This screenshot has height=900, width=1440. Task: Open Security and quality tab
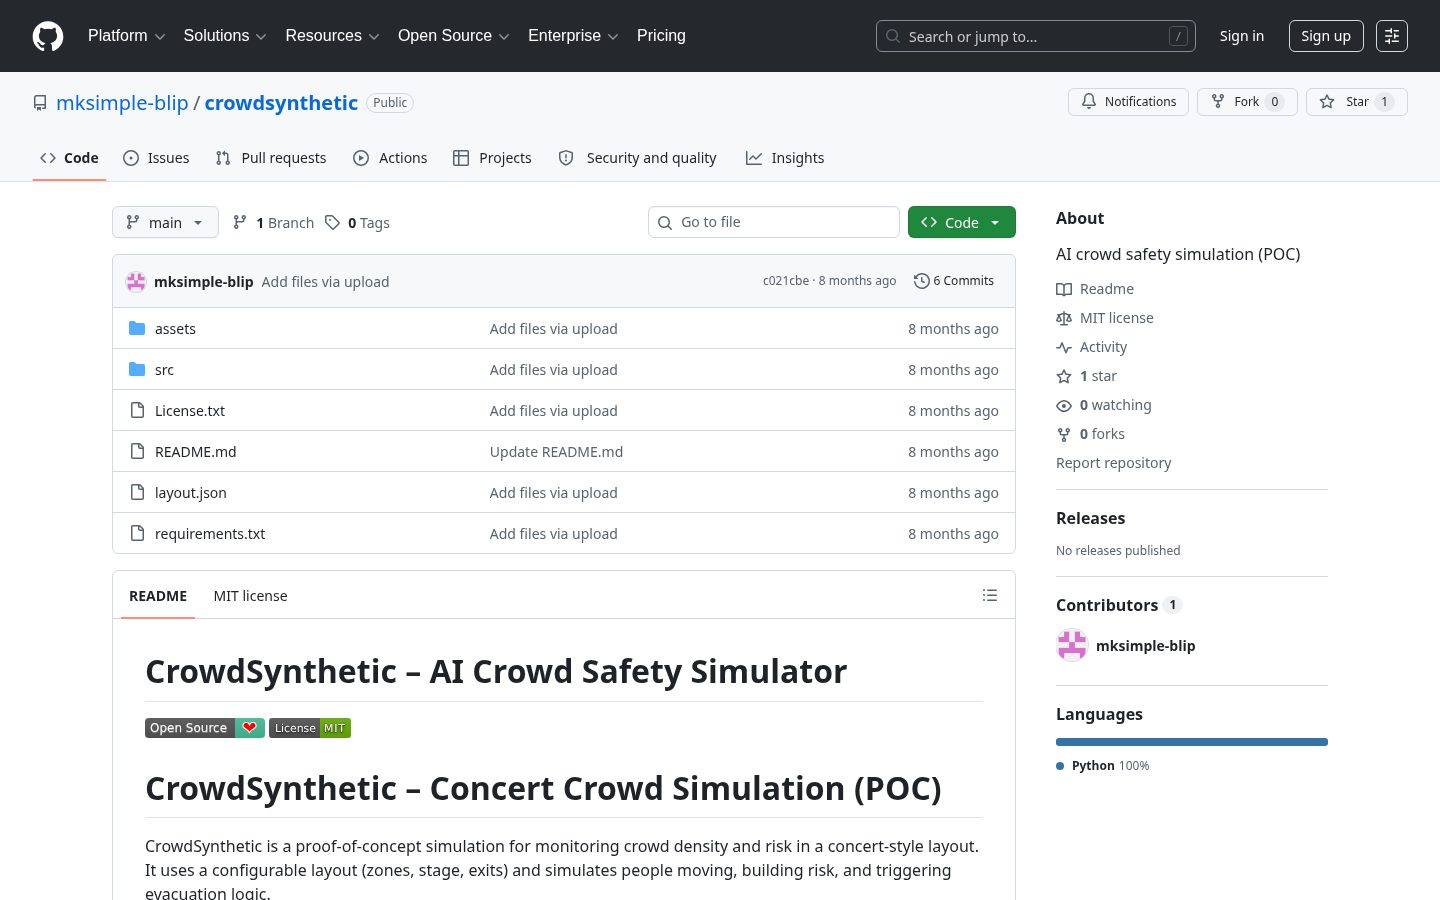pyautogui.click(x=637, y=158)
